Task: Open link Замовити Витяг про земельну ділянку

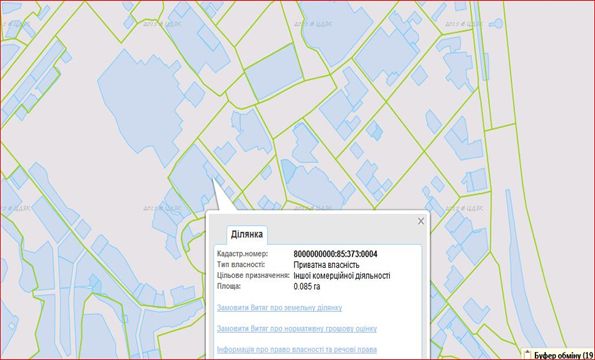Action: pyautogui.click(x=279, y=308)
